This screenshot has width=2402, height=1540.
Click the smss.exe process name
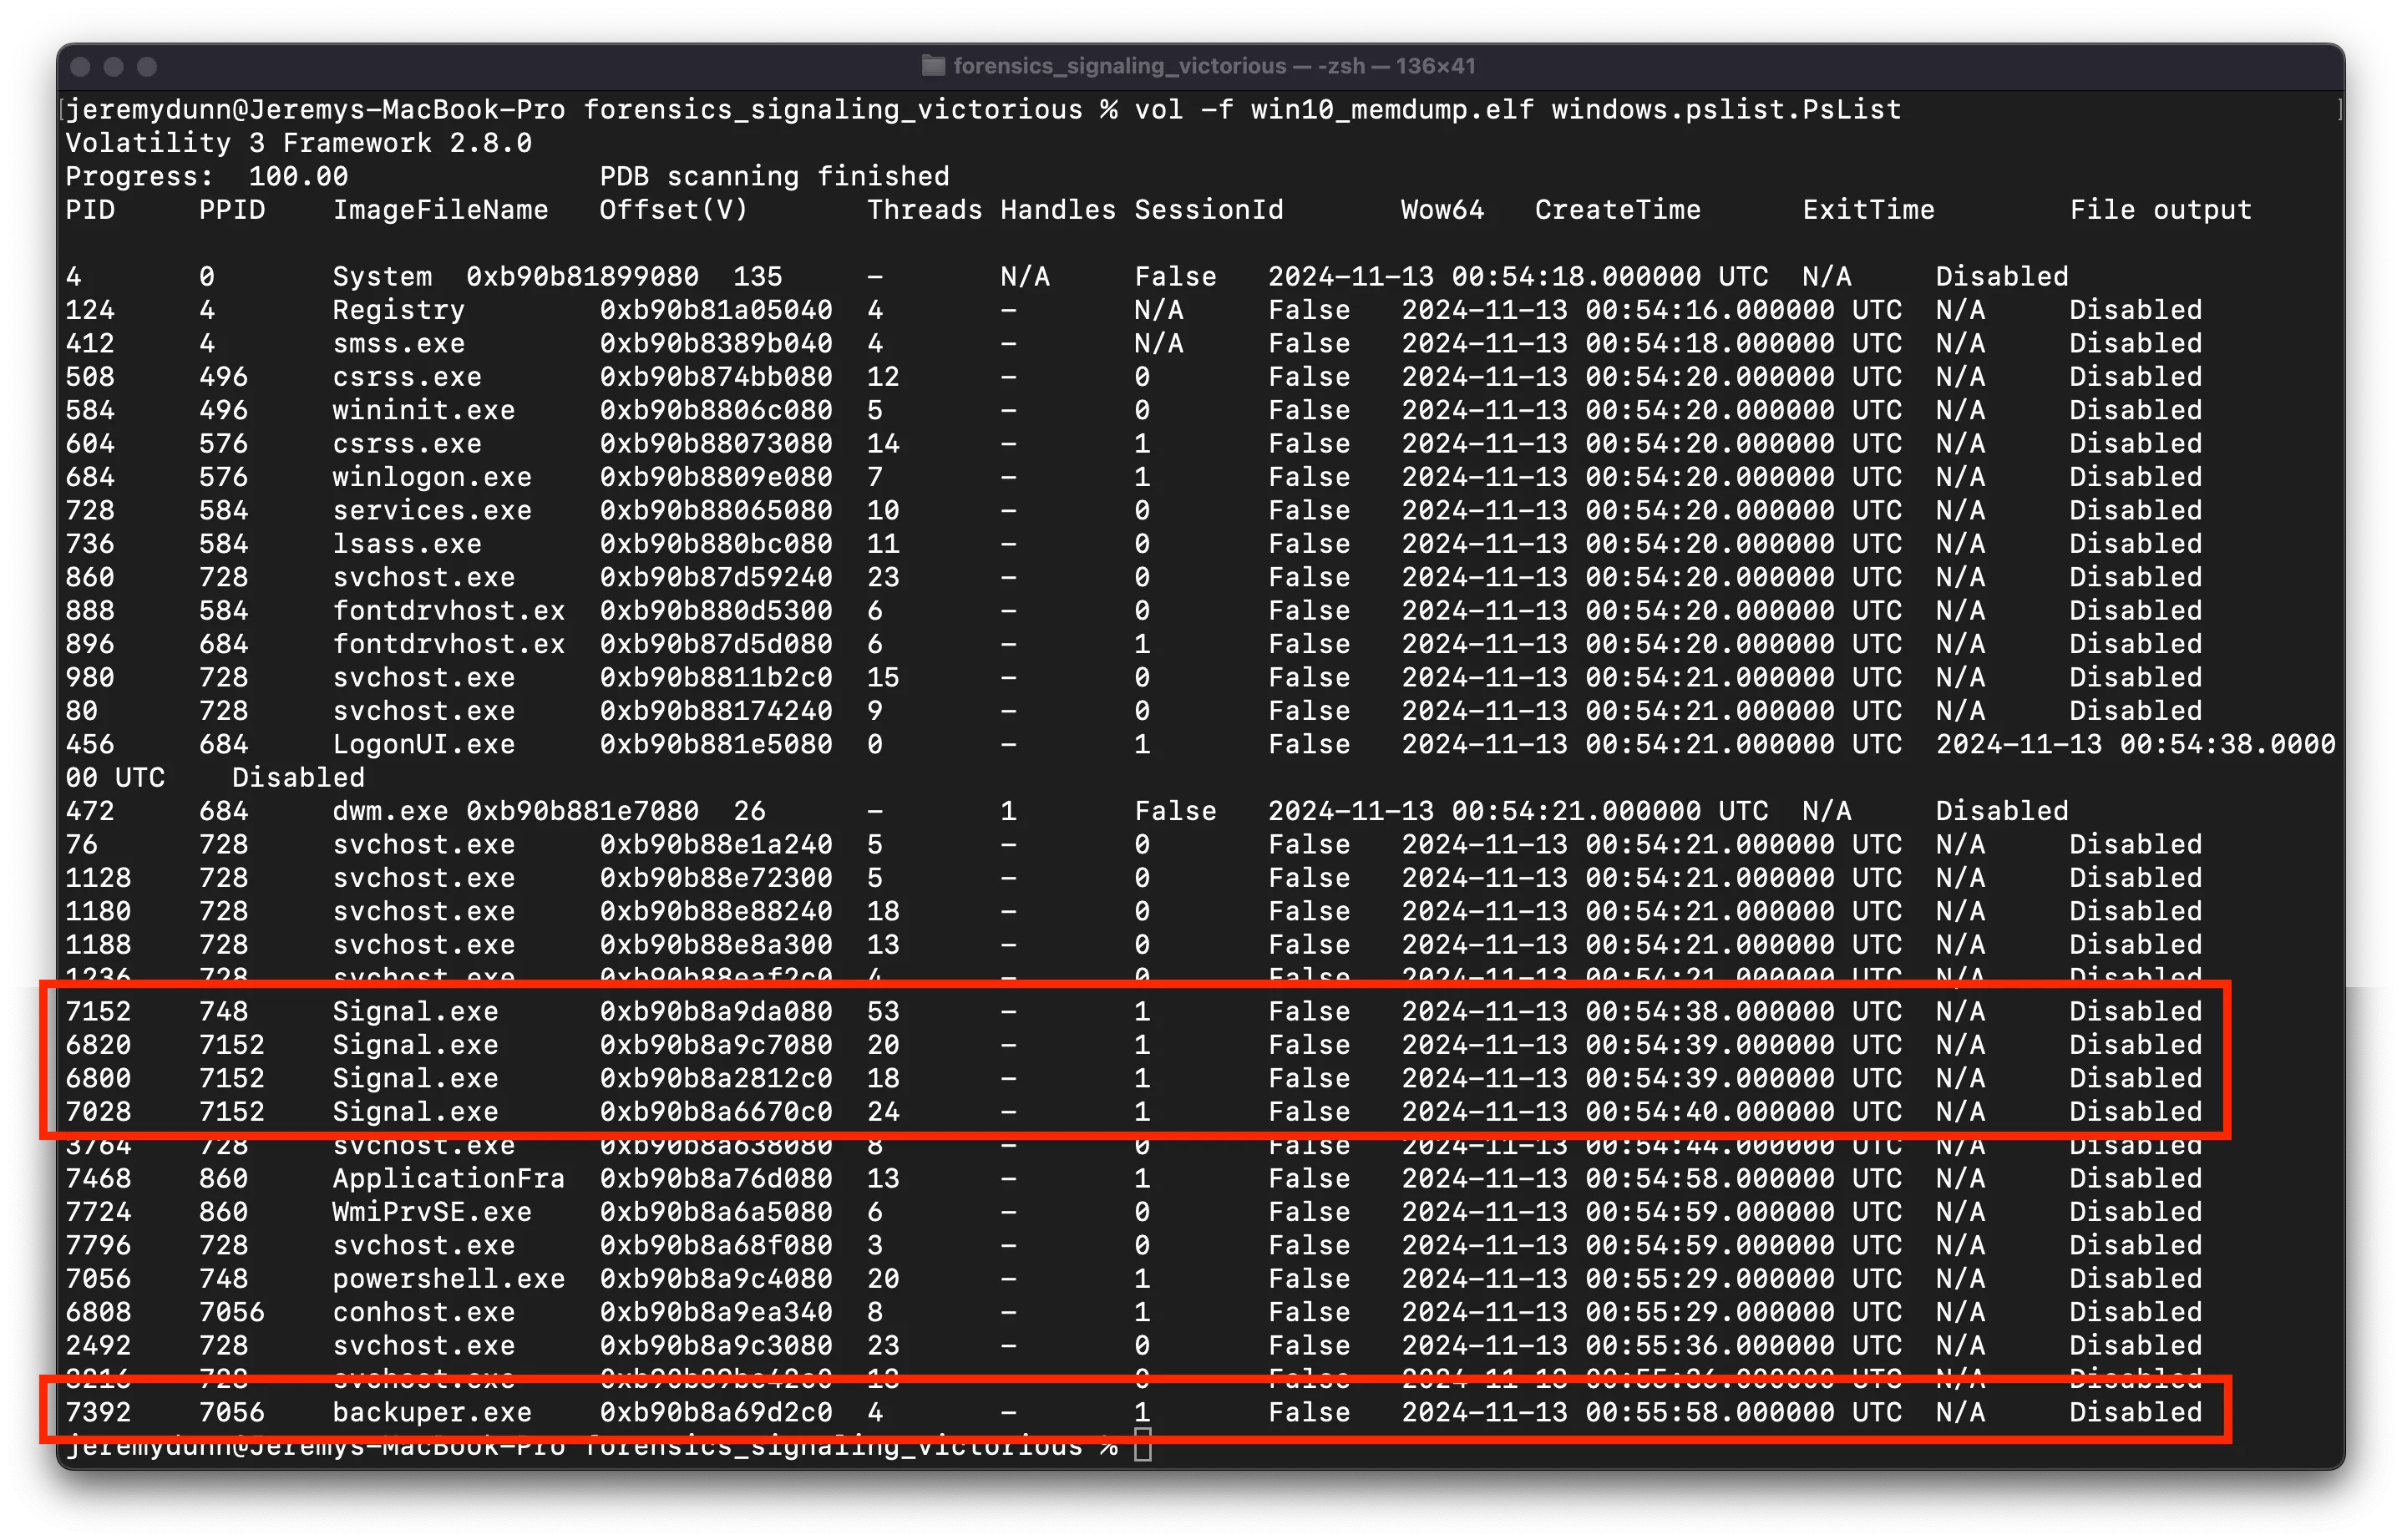point(398,344)
